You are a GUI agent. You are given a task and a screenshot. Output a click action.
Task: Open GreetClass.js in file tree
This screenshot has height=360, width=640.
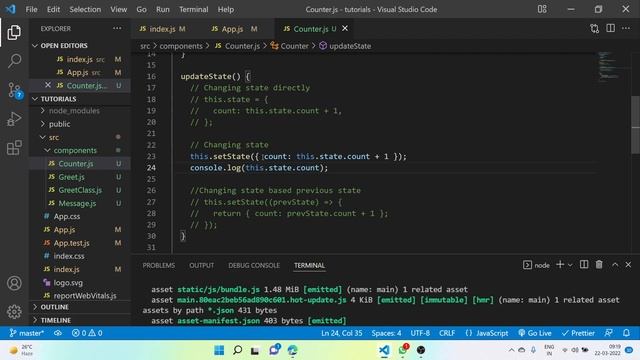pyautogui.click(x=80, y=190)
